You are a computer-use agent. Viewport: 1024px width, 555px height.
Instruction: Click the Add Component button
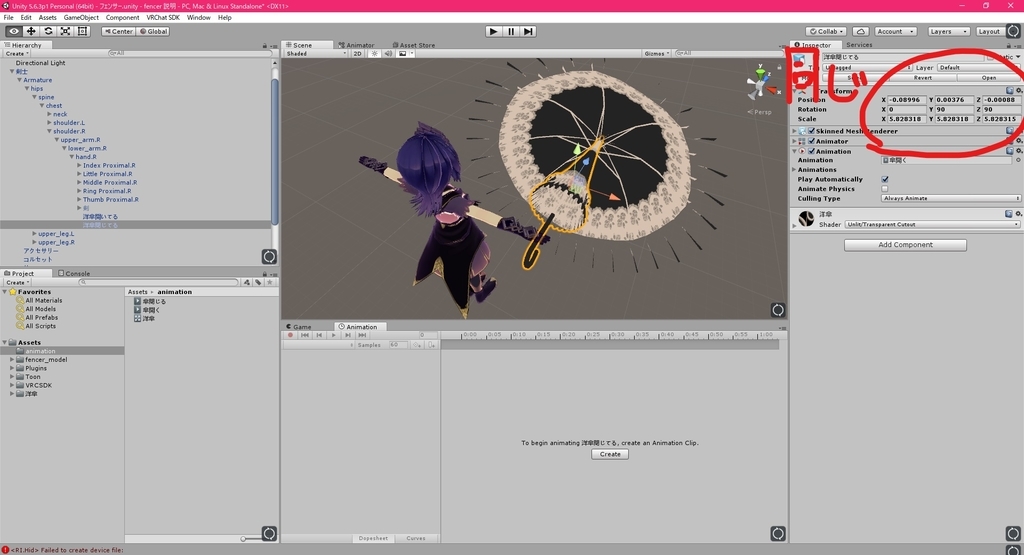pyautogui.click(x=905, y=245)
